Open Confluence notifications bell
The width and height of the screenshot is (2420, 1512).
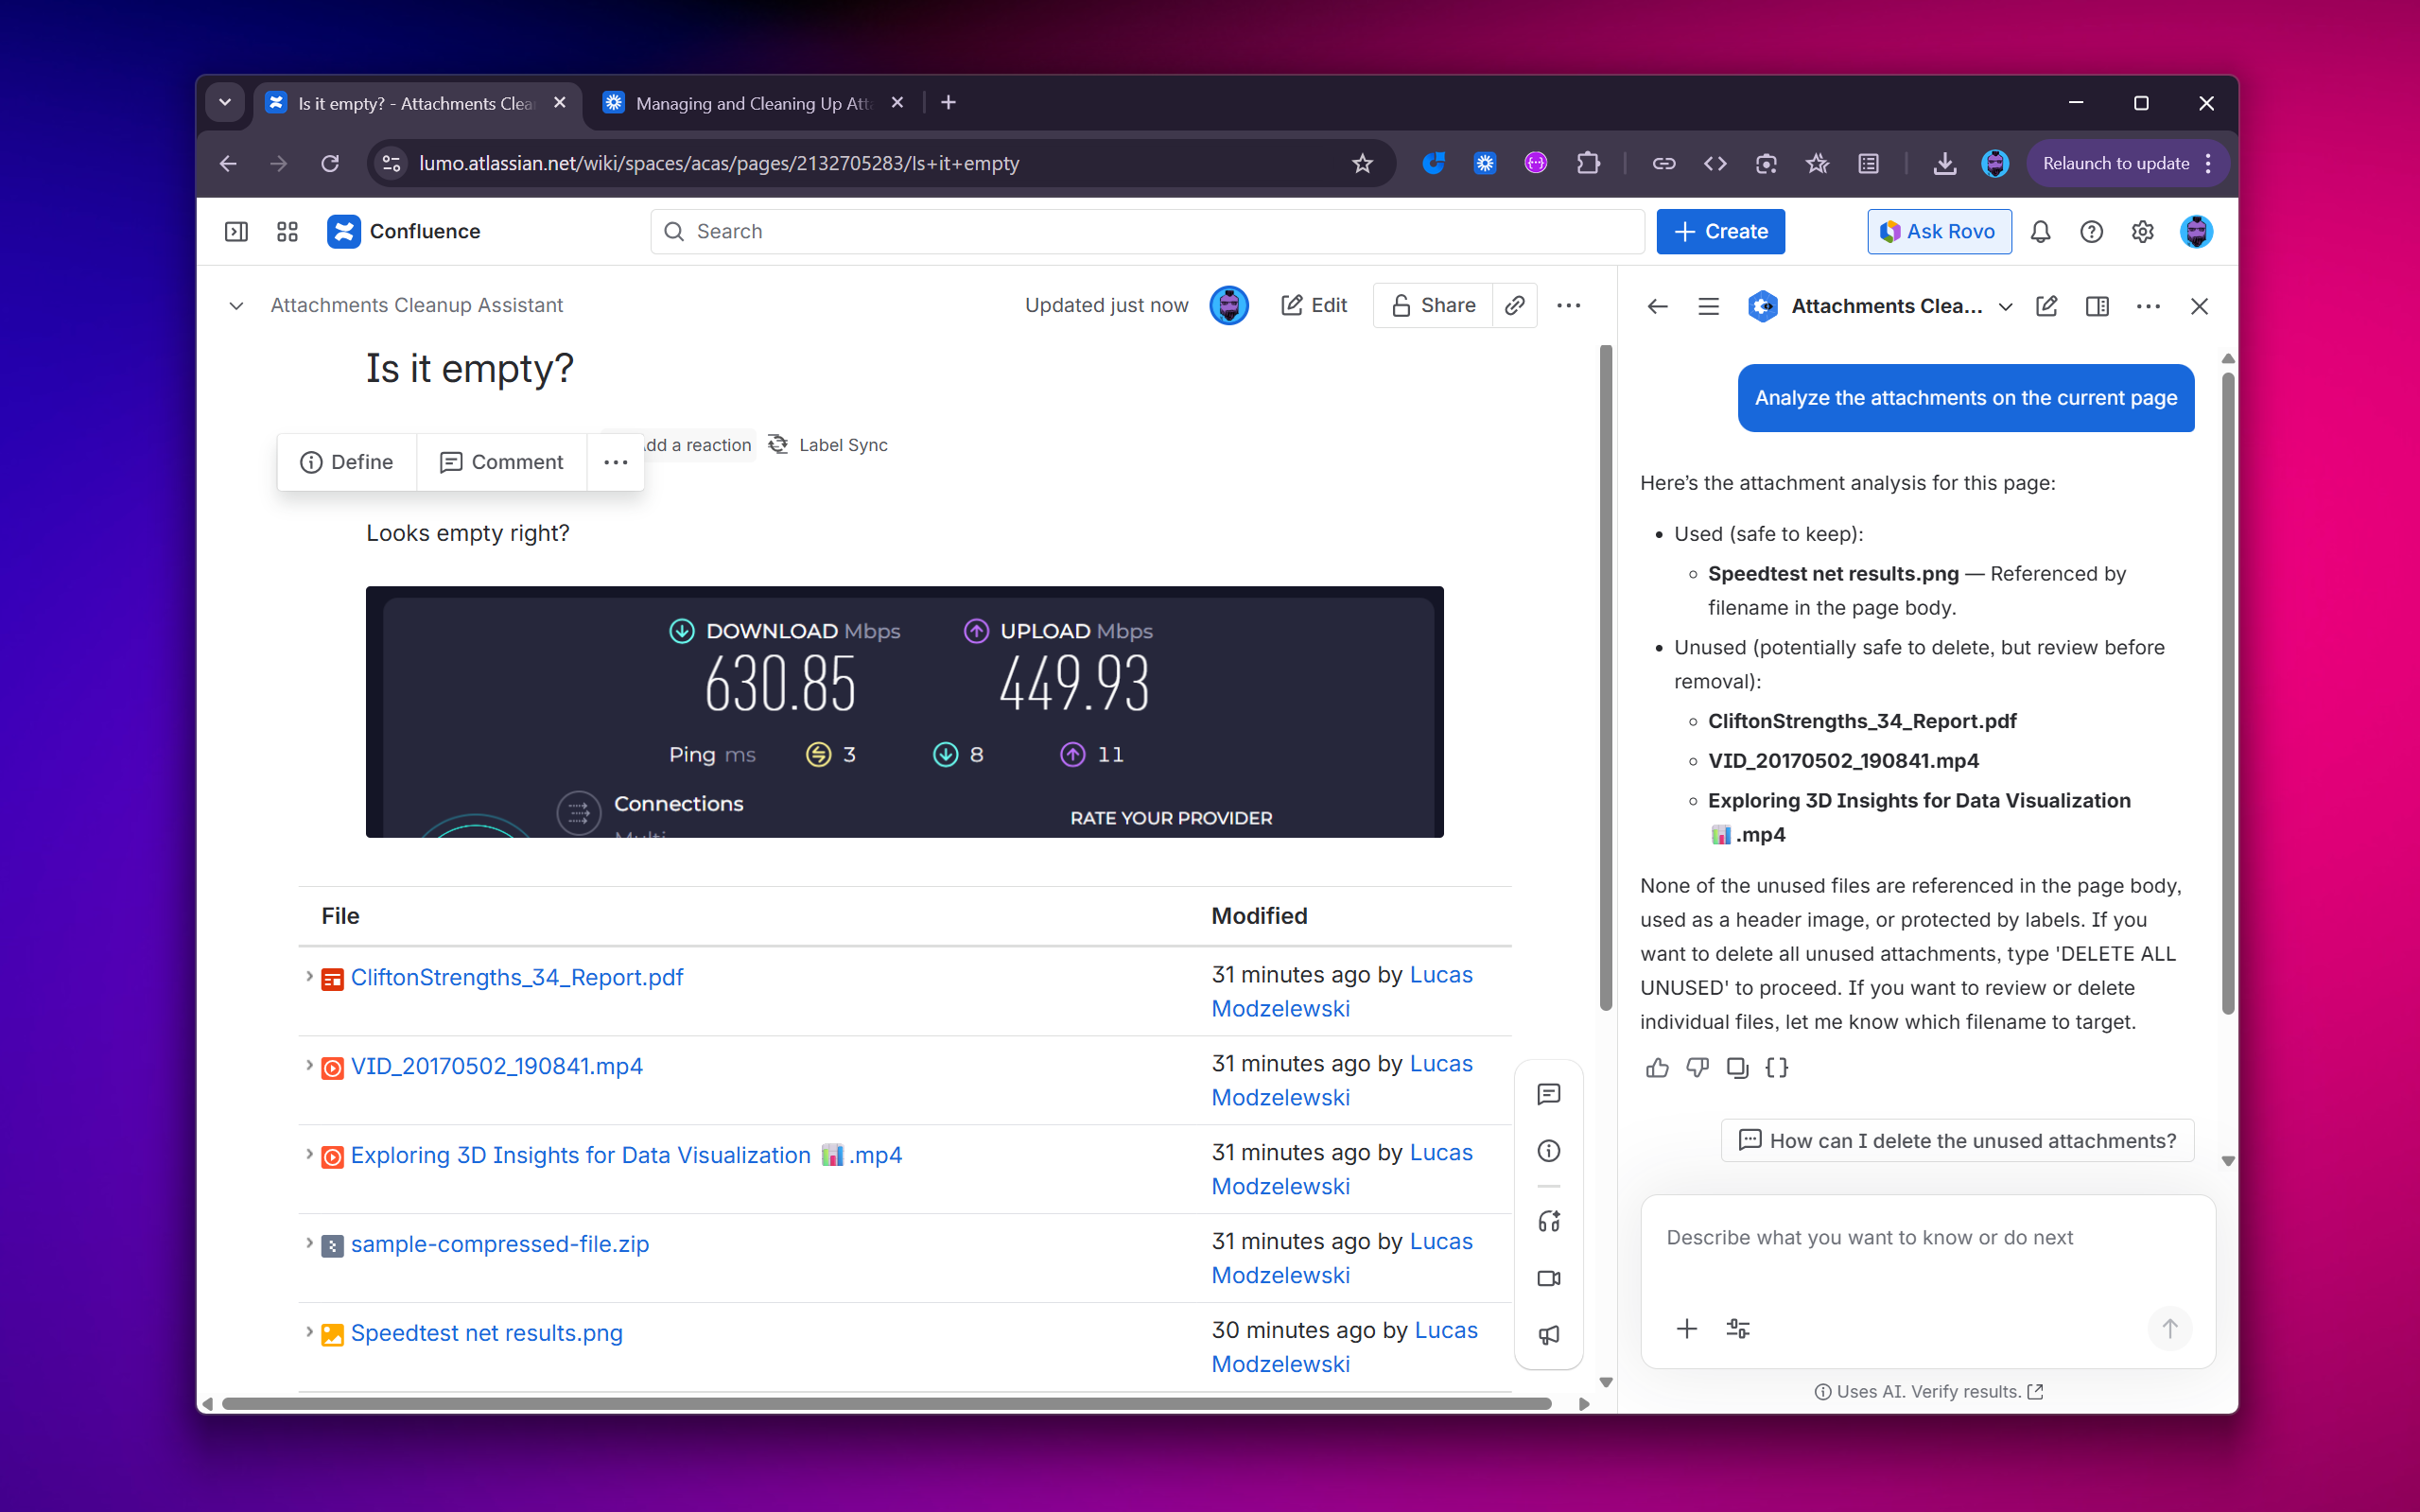[2040, 232]
